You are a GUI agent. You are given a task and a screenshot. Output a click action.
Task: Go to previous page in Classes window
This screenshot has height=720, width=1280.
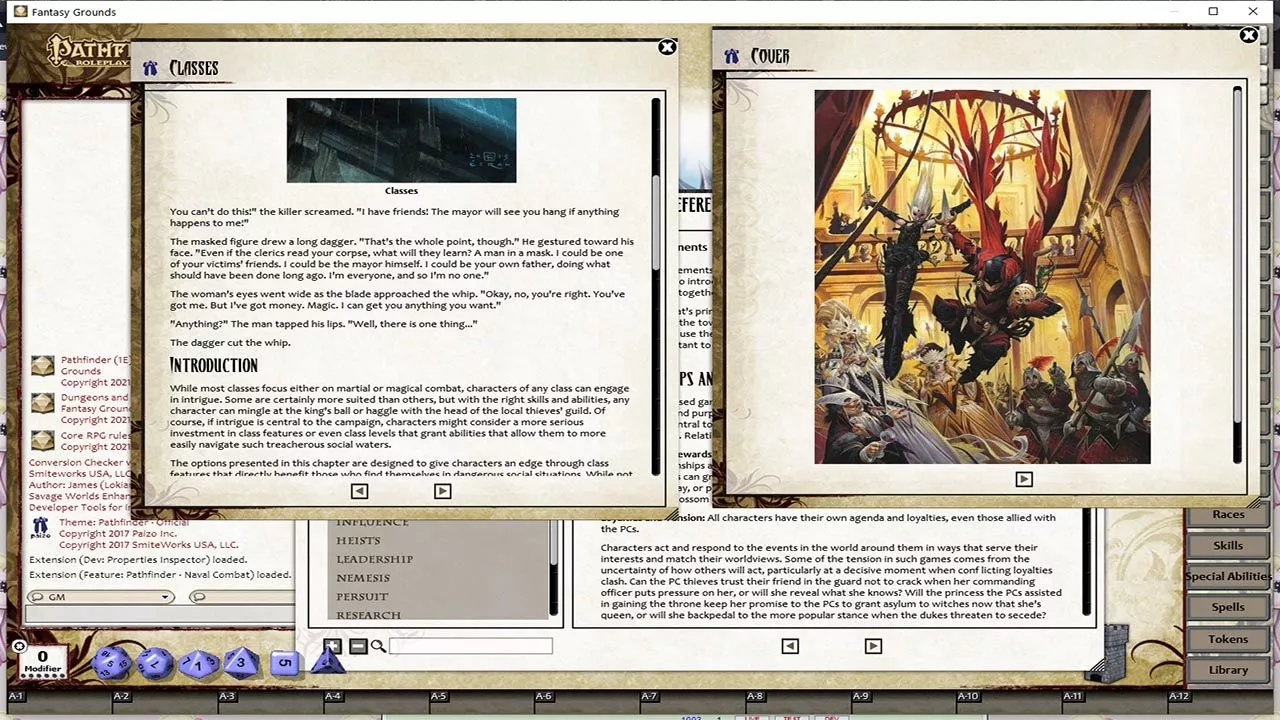click(359, 491)
